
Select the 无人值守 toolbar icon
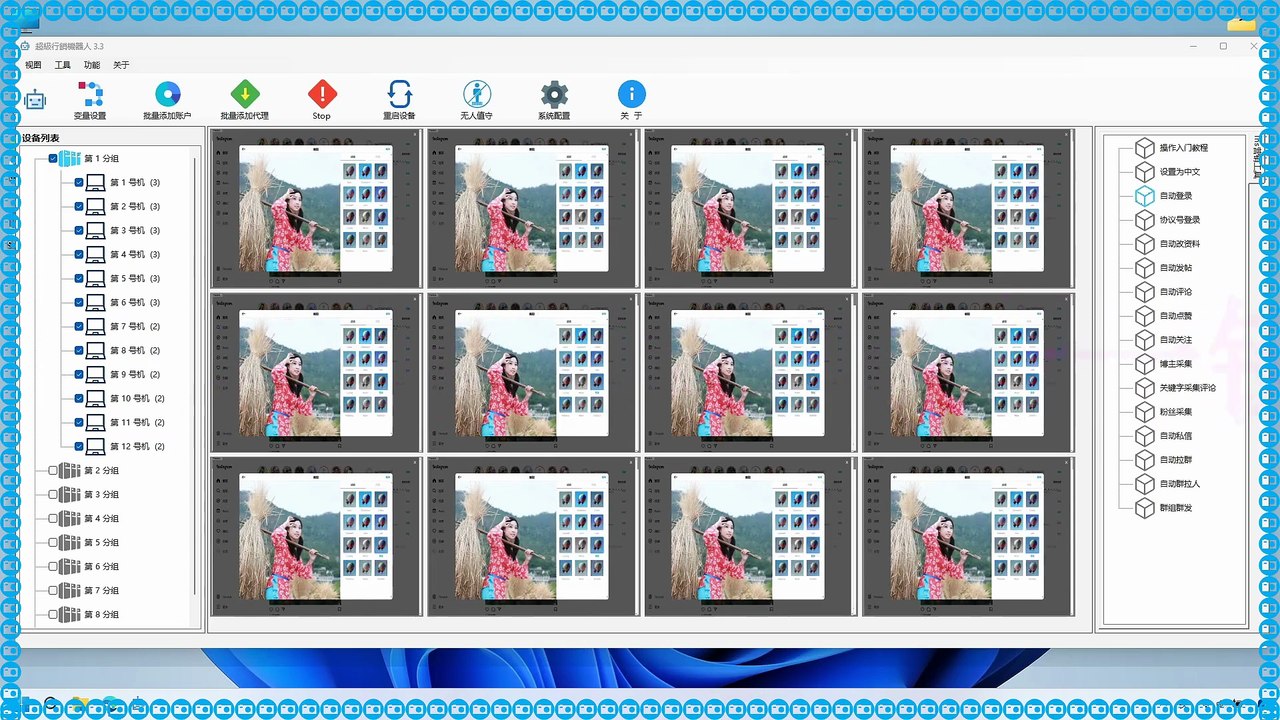[477, 95]
